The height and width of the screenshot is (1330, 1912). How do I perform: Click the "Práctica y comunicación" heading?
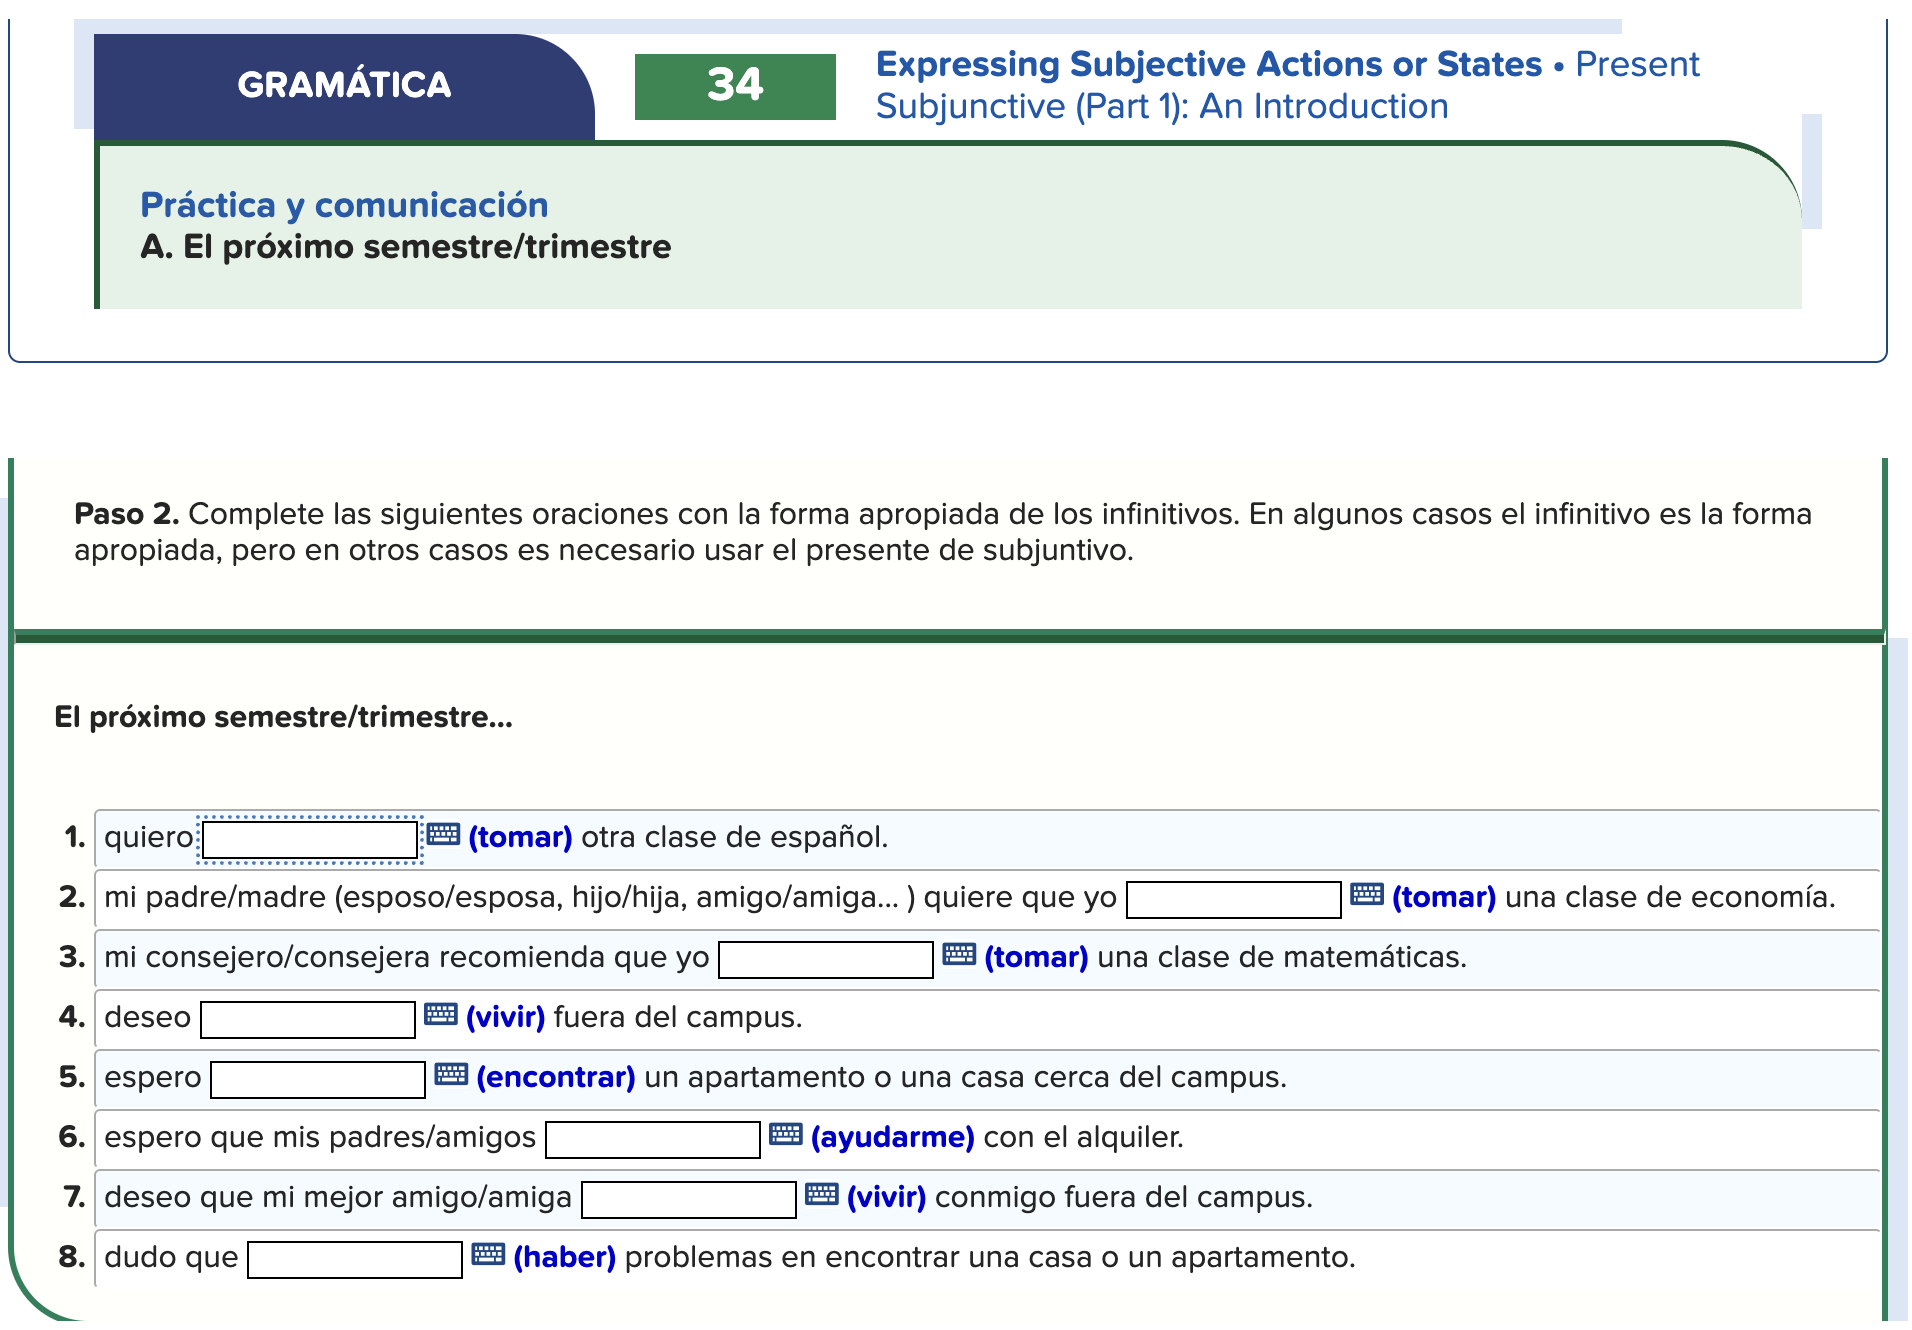[x=344, y=205]
